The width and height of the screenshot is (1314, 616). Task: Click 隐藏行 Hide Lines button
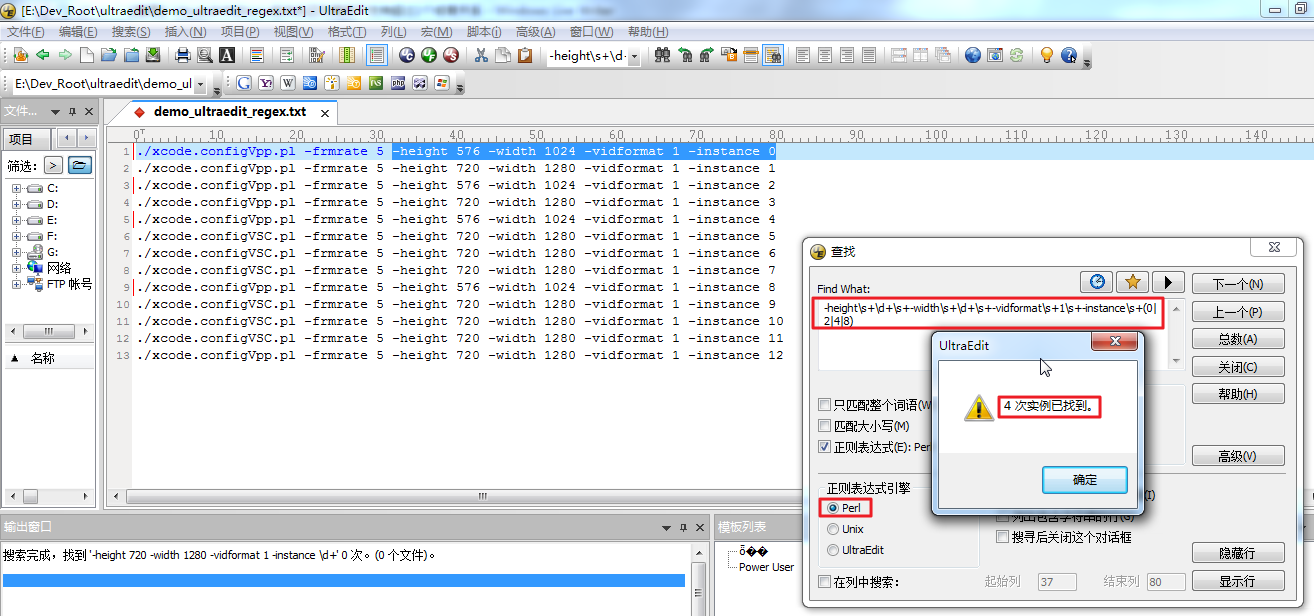1238,553
